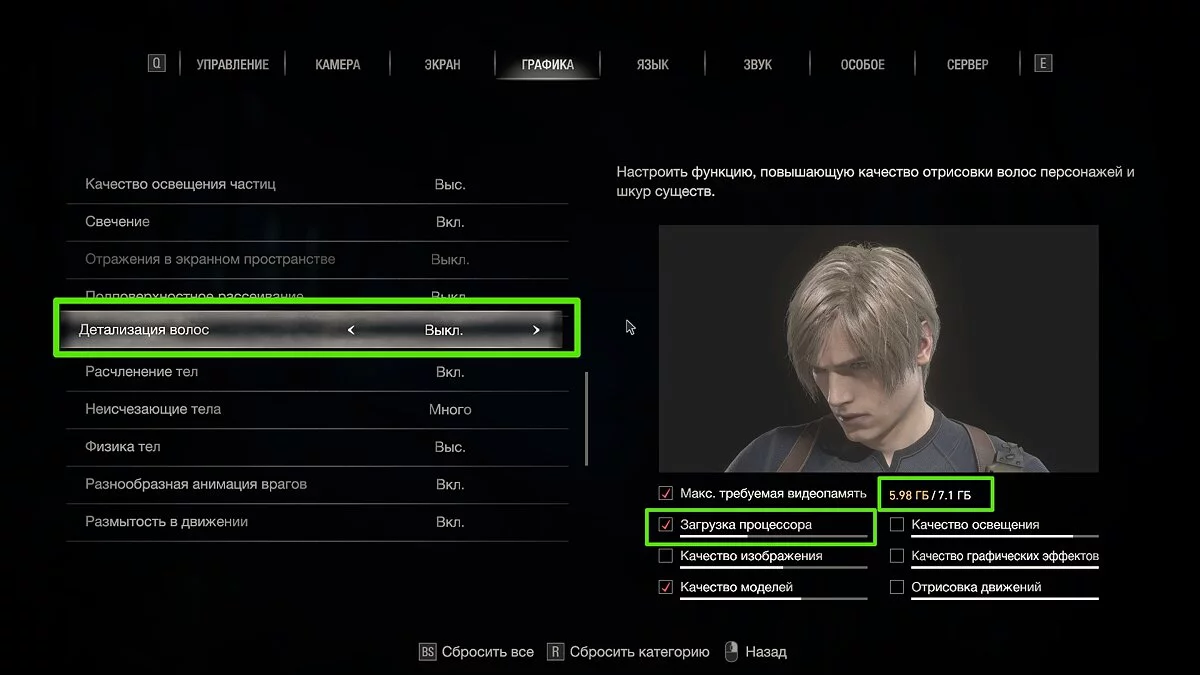
Task: Switch to the Звук tab
Action: point(757,64)
